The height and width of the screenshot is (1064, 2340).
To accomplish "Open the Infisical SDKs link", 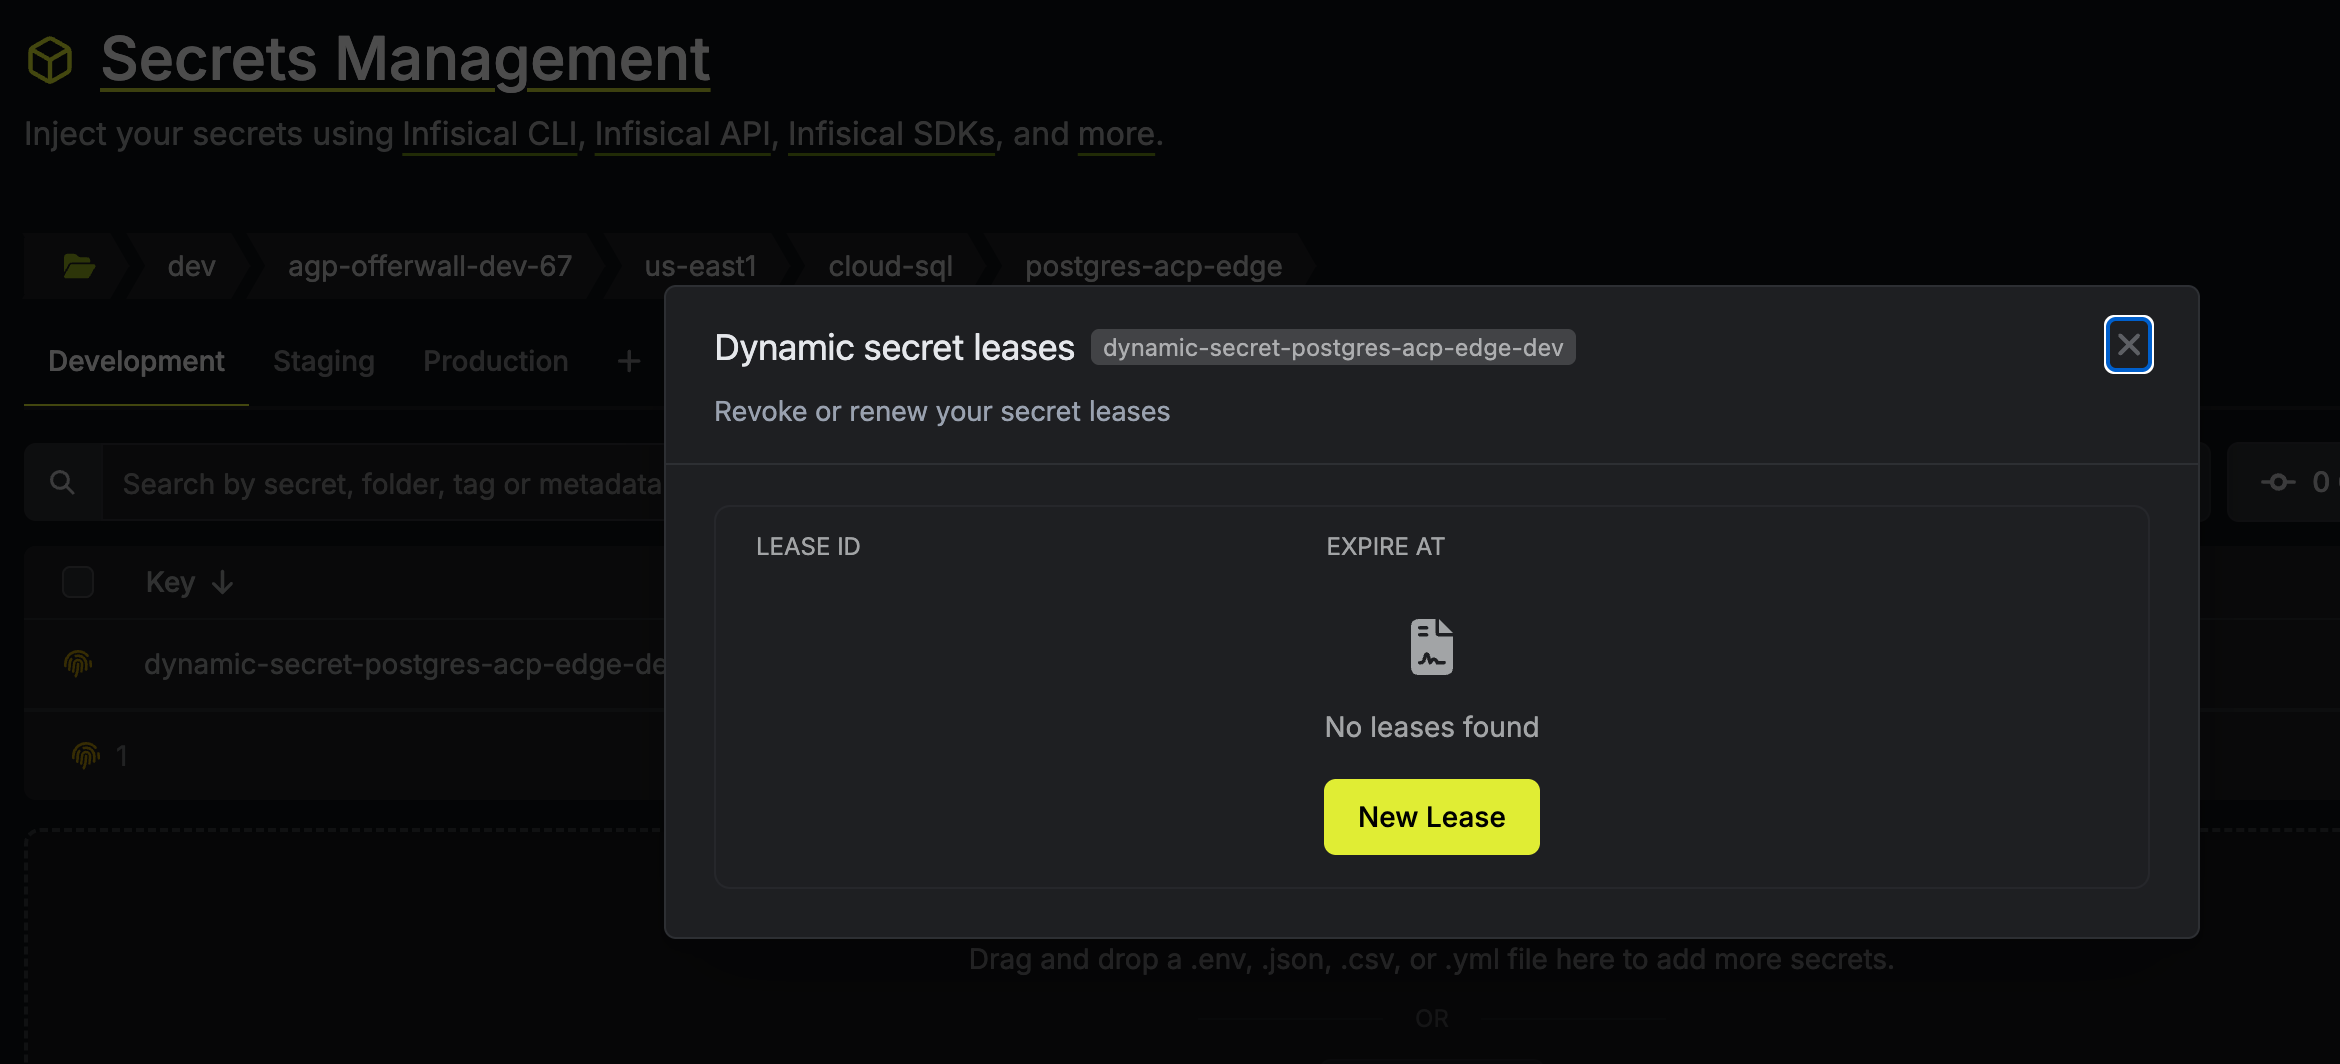I will [x=891, y=134].
